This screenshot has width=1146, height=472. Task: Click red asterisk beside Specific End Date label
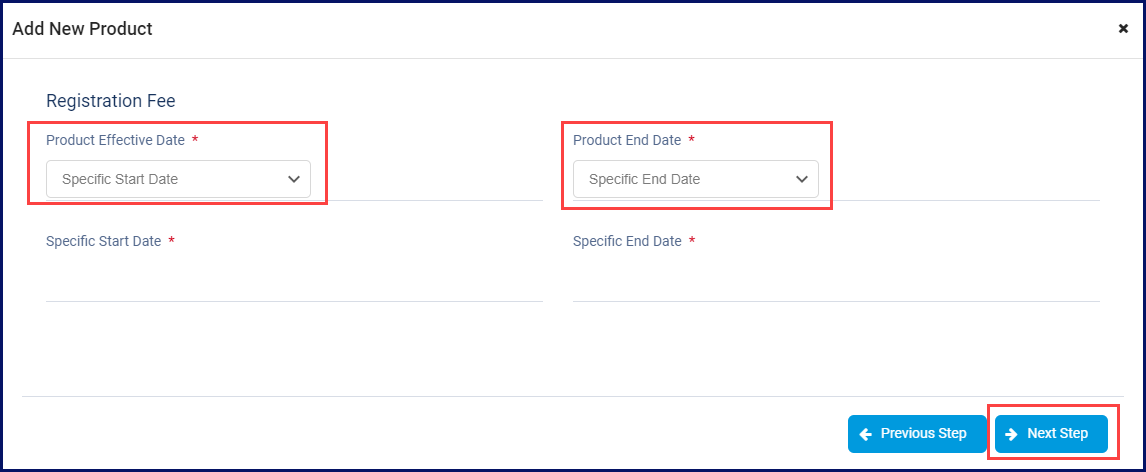click(692, 241)
